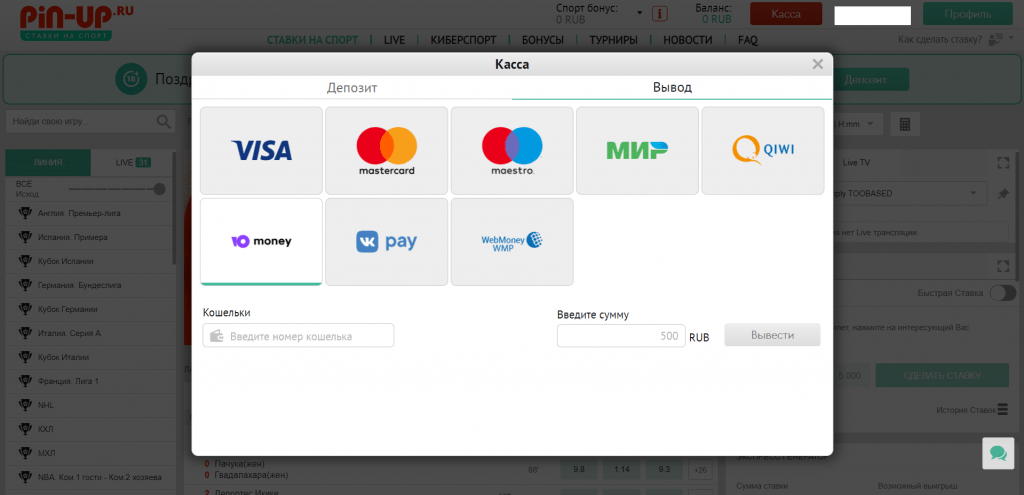Choose the QIWI wallet option
The height and width of the screenshot is (495, 1024).
[x=763, y=151]
